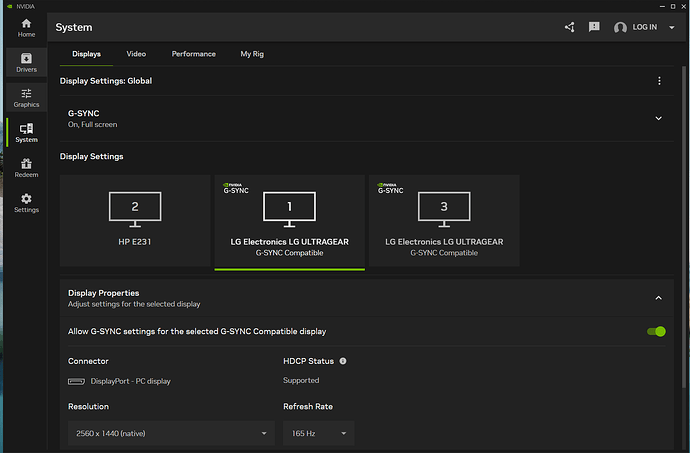Select the HP E231 display 2 card
This screenshot has height=453, width=690.
click(x=135, y=221)
